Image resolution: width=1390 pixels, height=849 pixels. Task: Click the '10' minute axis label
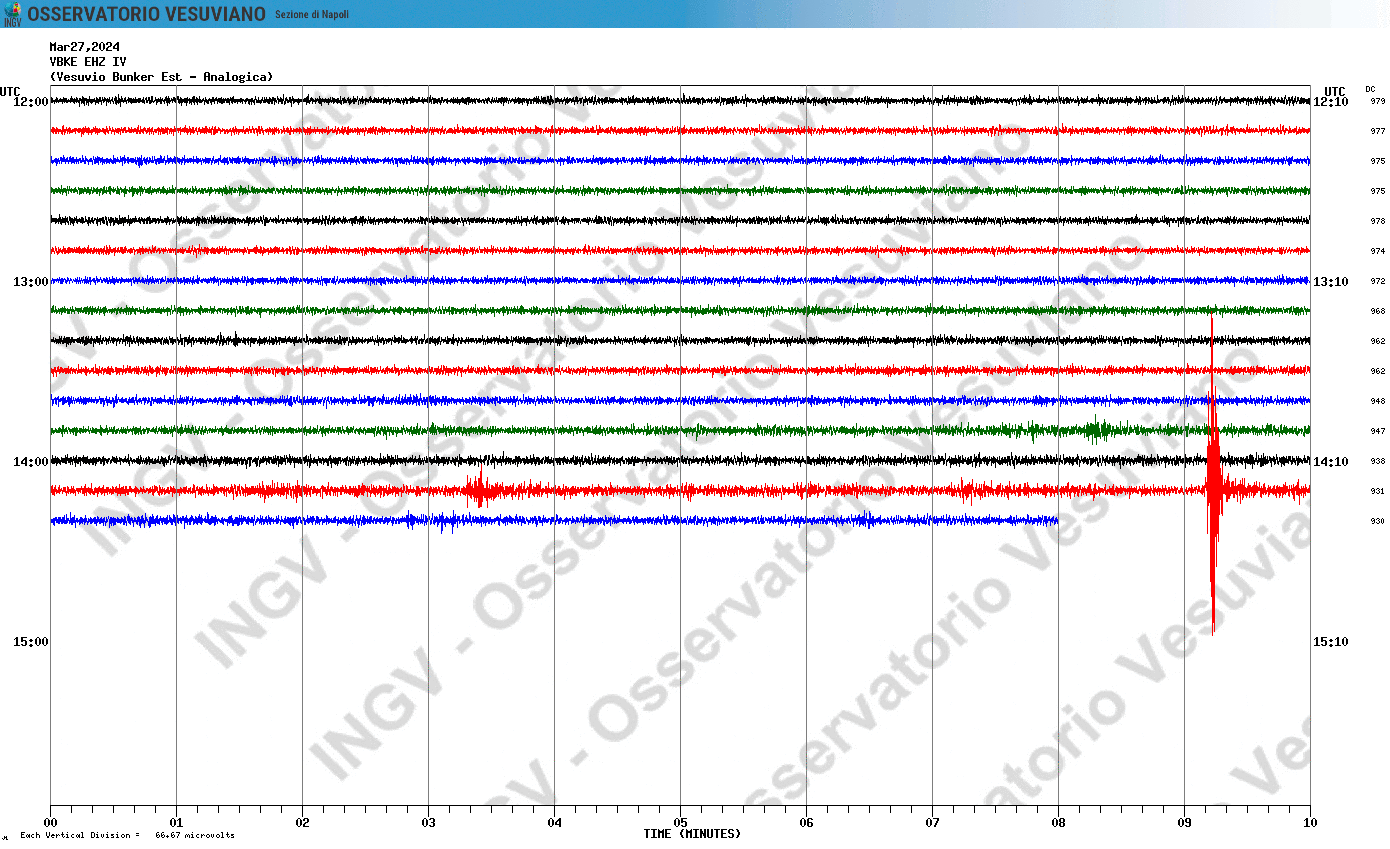1310,823
